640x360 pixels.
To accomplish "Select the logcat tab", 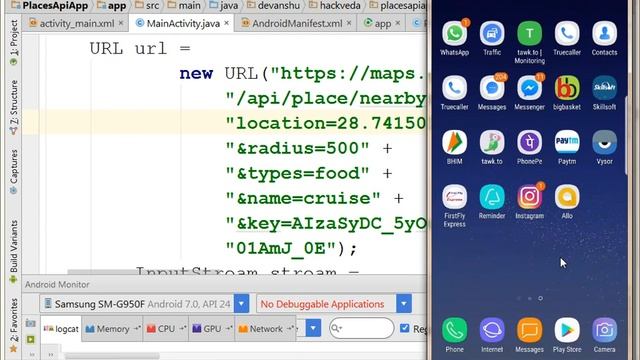I will (61, 329).
